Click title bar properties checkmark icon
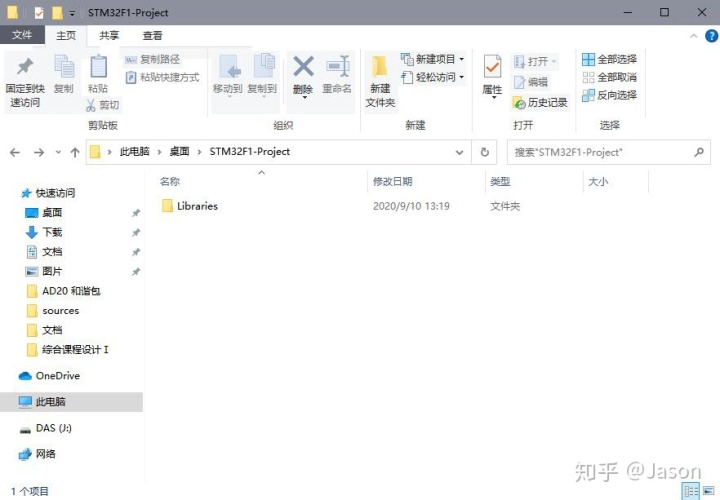Screen dimensions: 720x500 pos(39,13)
